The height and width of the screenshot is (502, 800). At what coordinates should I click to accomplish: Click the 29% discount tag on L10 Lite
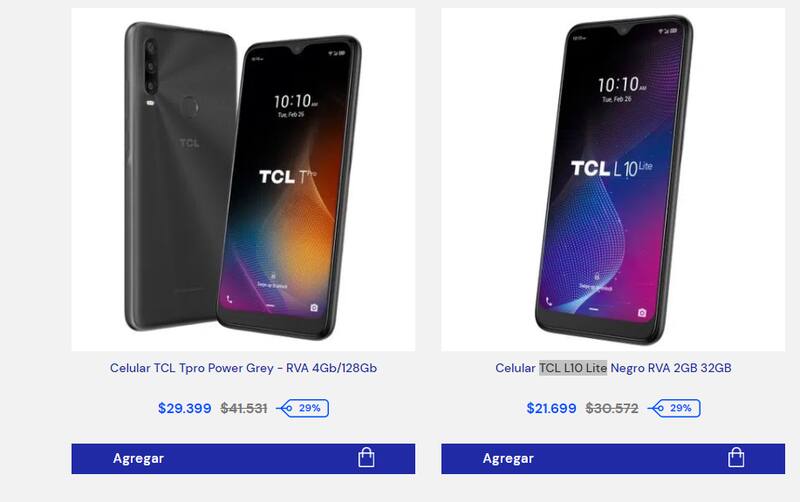pos(674,408)
